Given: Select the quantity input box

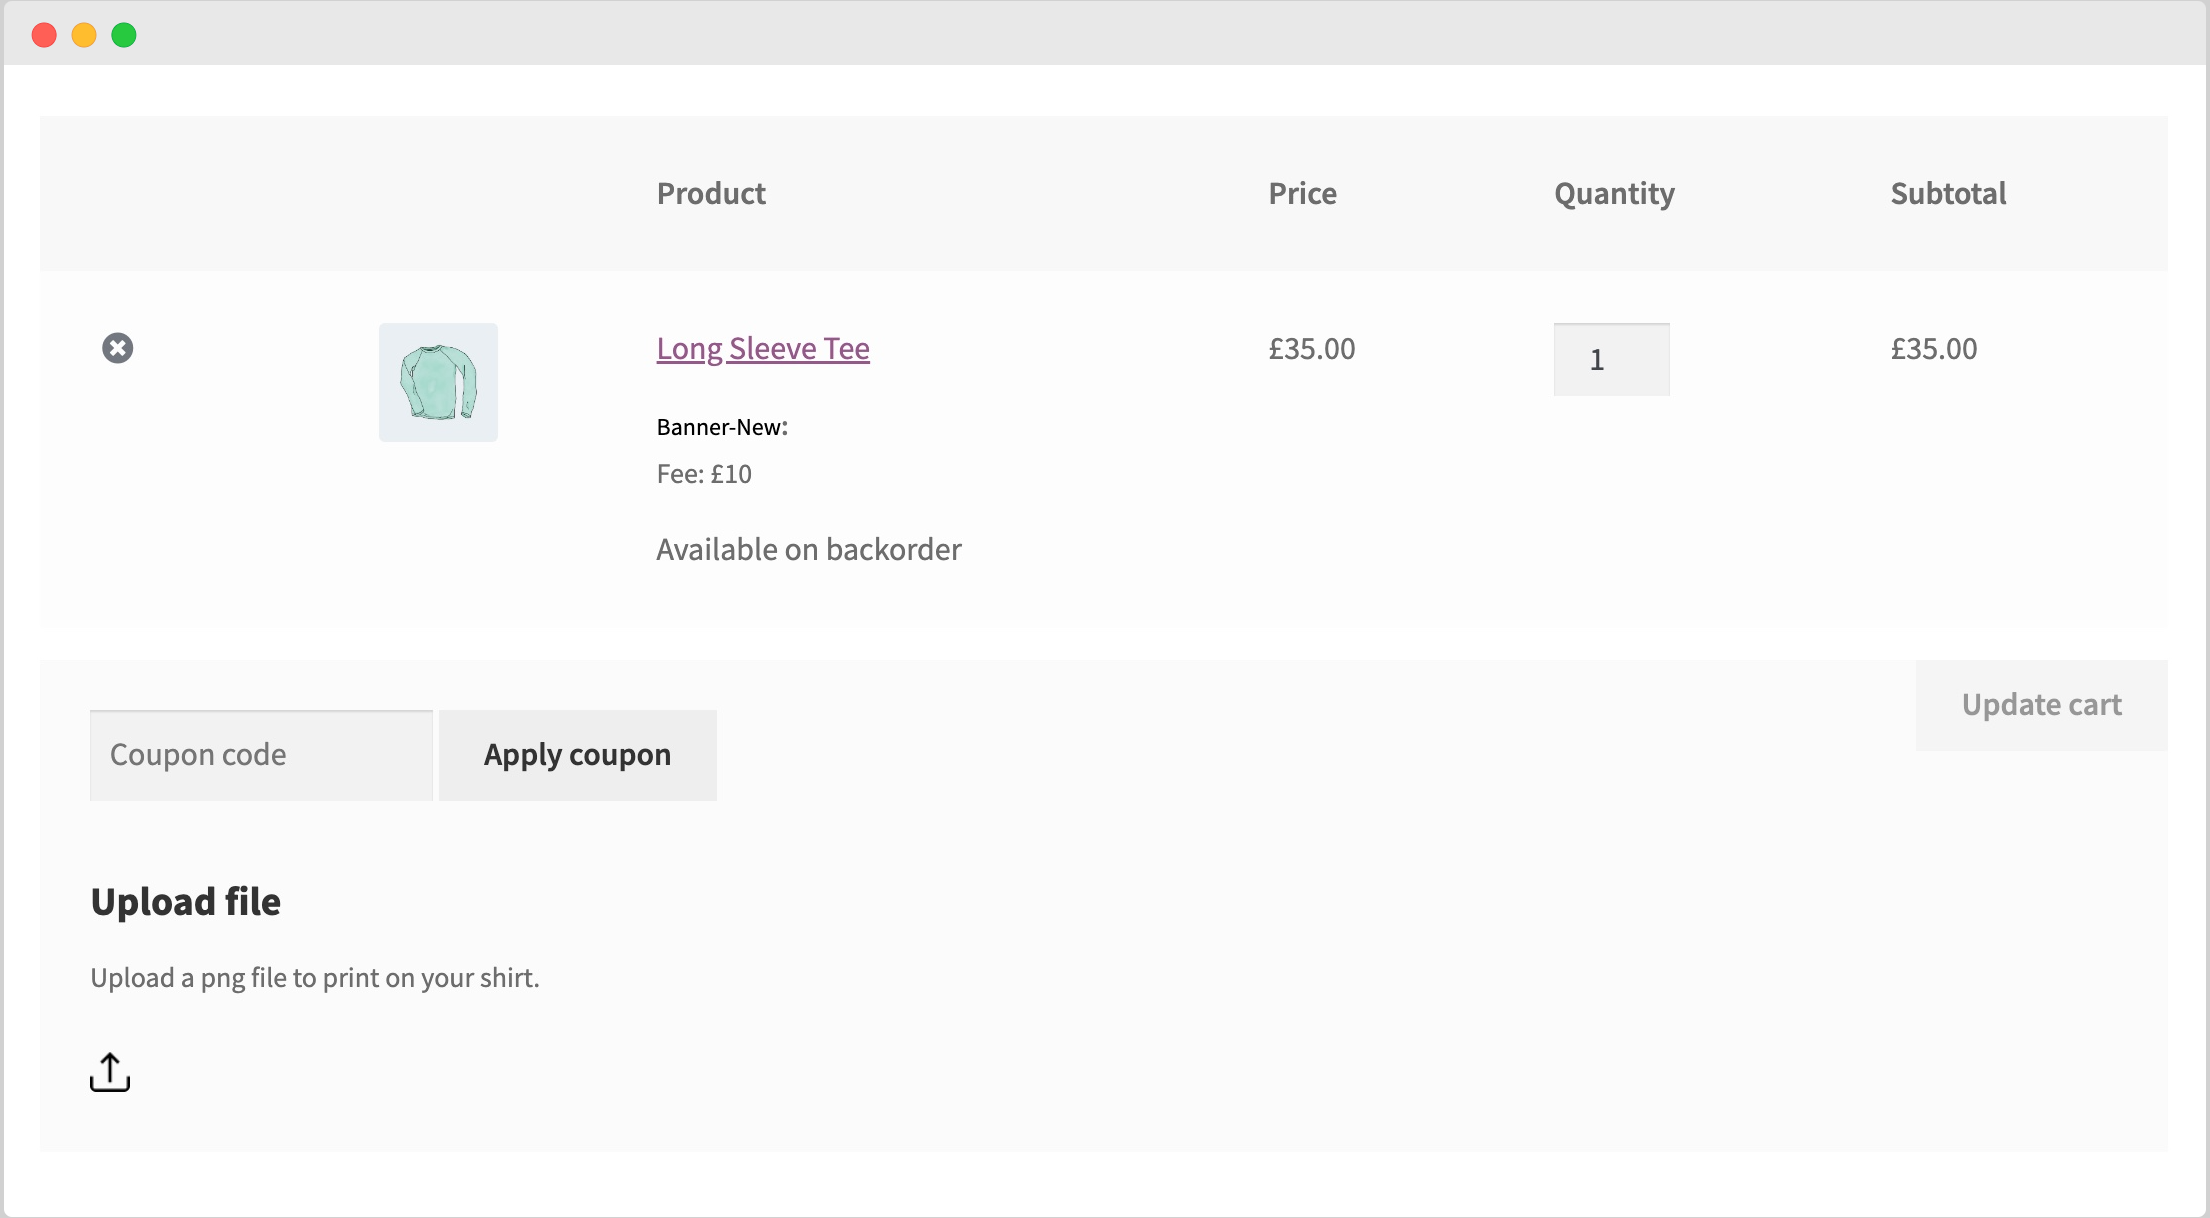Looking at the screenshot, I should (x=1610, y=358).
